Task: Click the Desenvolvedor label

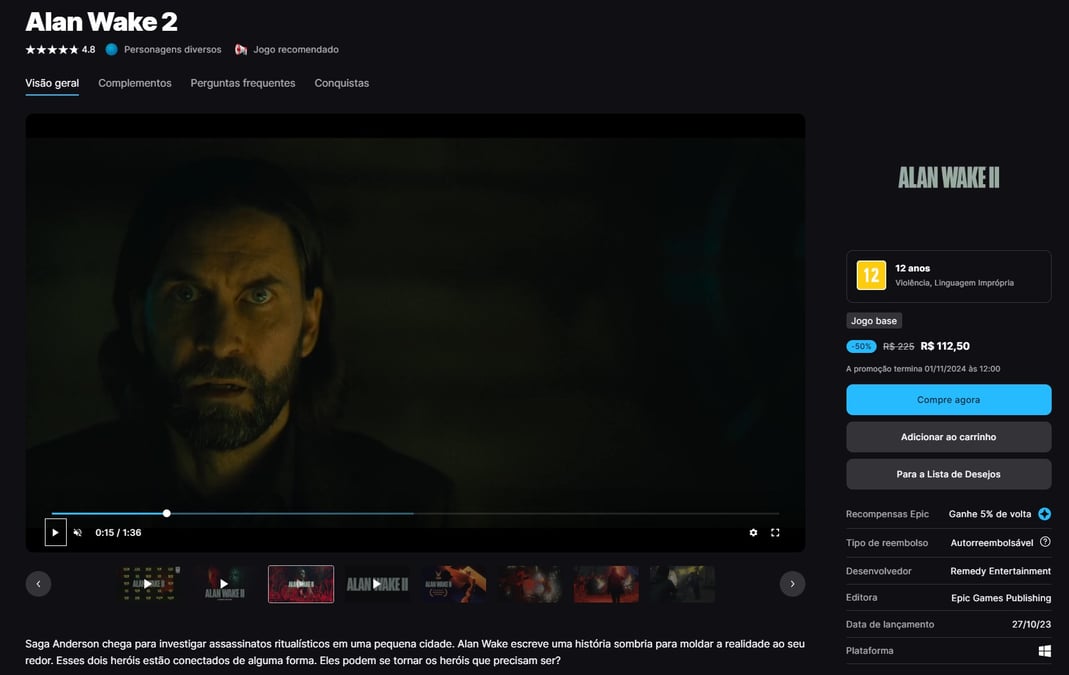Action: 879,571
